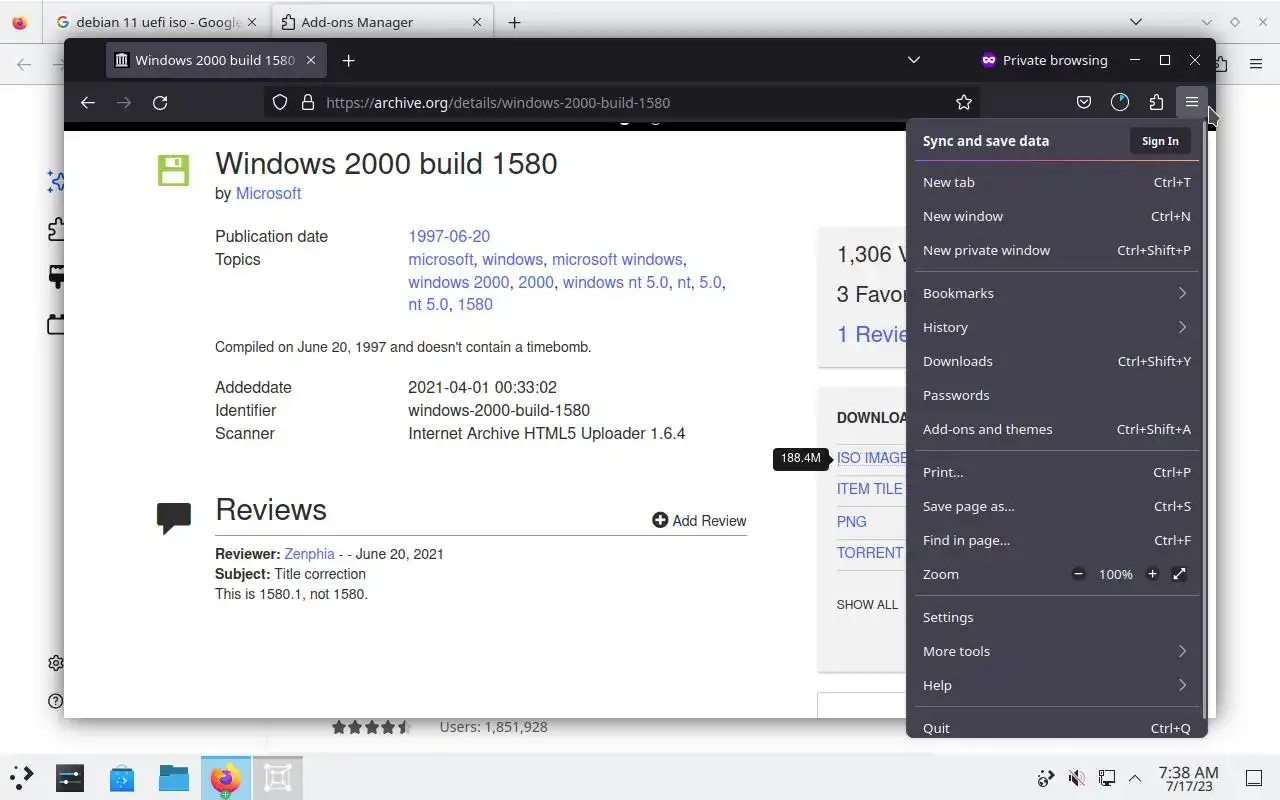Viewport: 1280px width, 800px height.
Task: Open Add-ons and themes
Action: (x=1056, y=429)
